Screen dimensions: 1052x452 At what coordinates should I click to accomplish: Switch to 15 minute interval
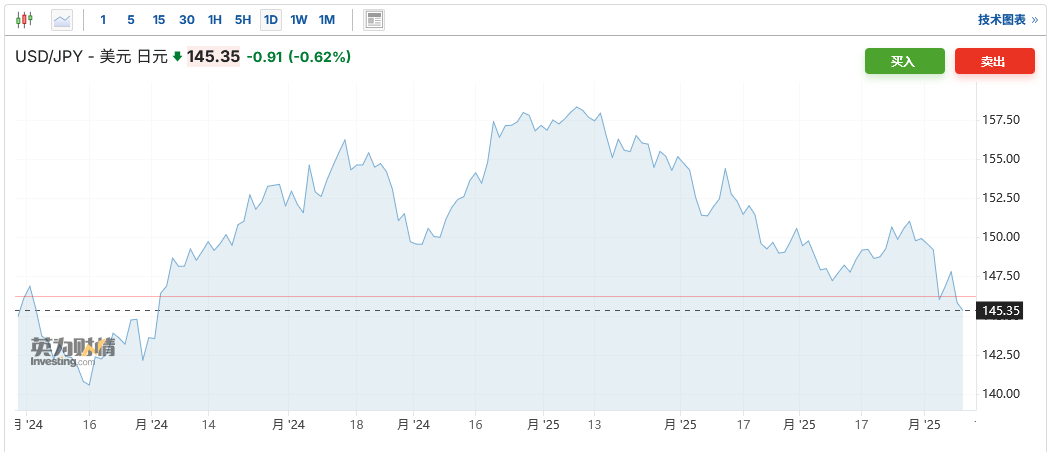tap(159, 19)
